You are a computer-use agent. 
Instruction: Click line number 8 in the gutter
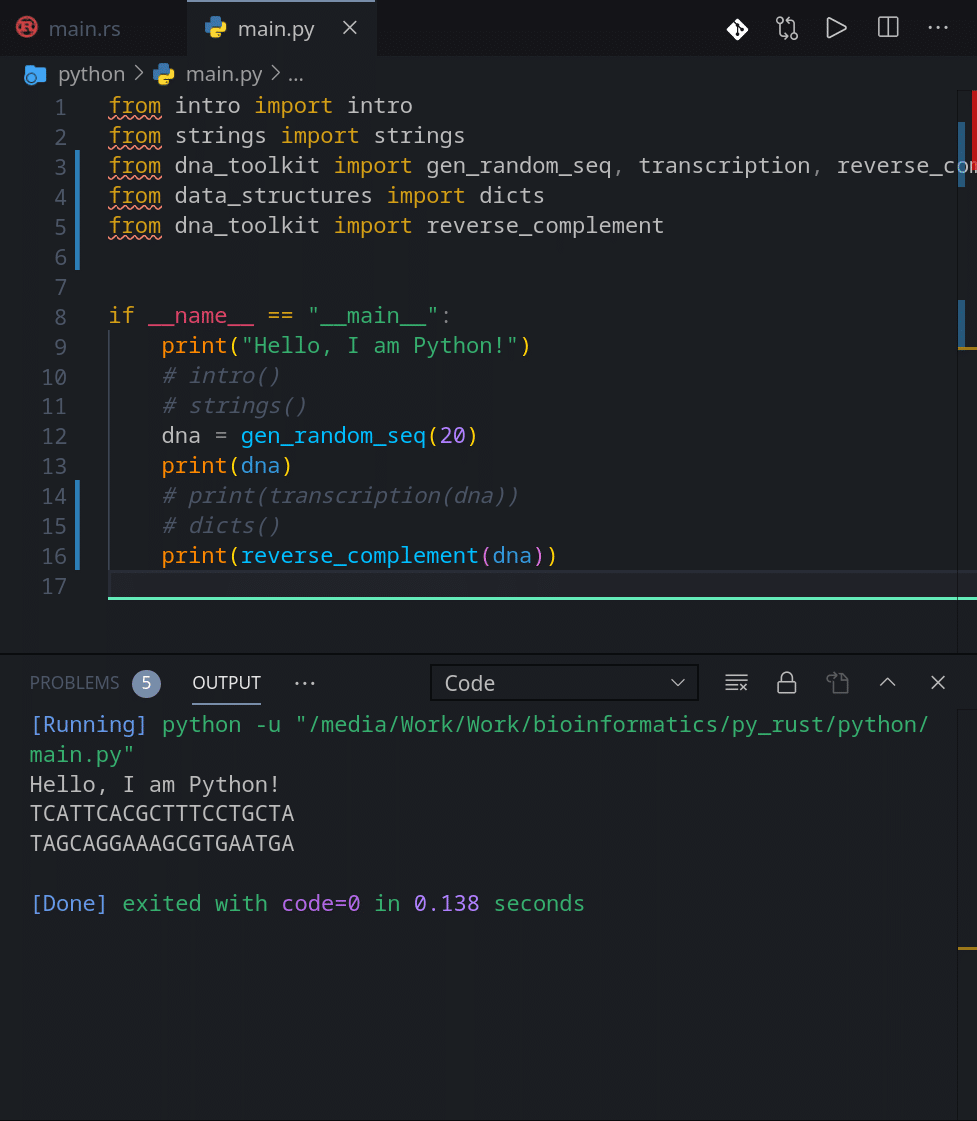point(61,317)
